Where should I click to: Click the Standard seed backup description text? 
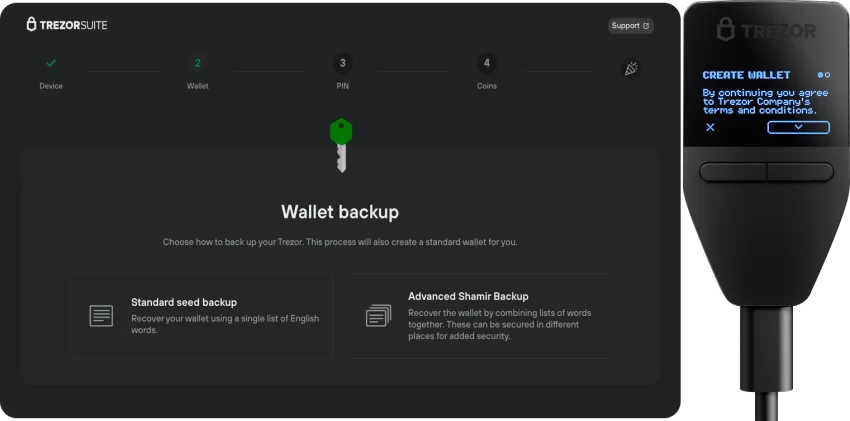(x=224, y=324)
